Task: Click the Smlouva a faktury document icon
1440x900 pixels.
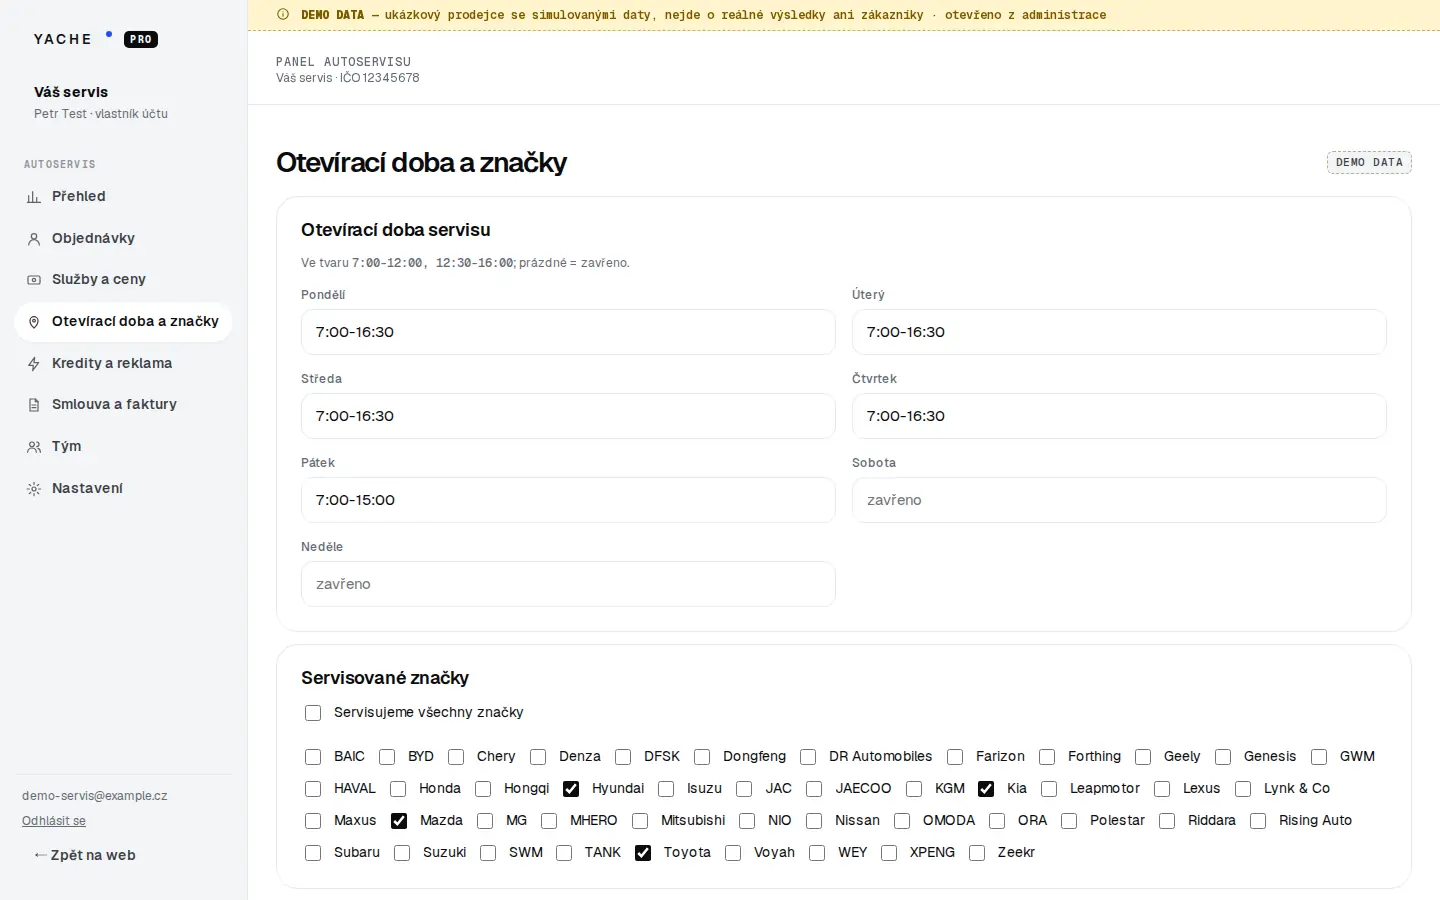Action: pos(34,405)
